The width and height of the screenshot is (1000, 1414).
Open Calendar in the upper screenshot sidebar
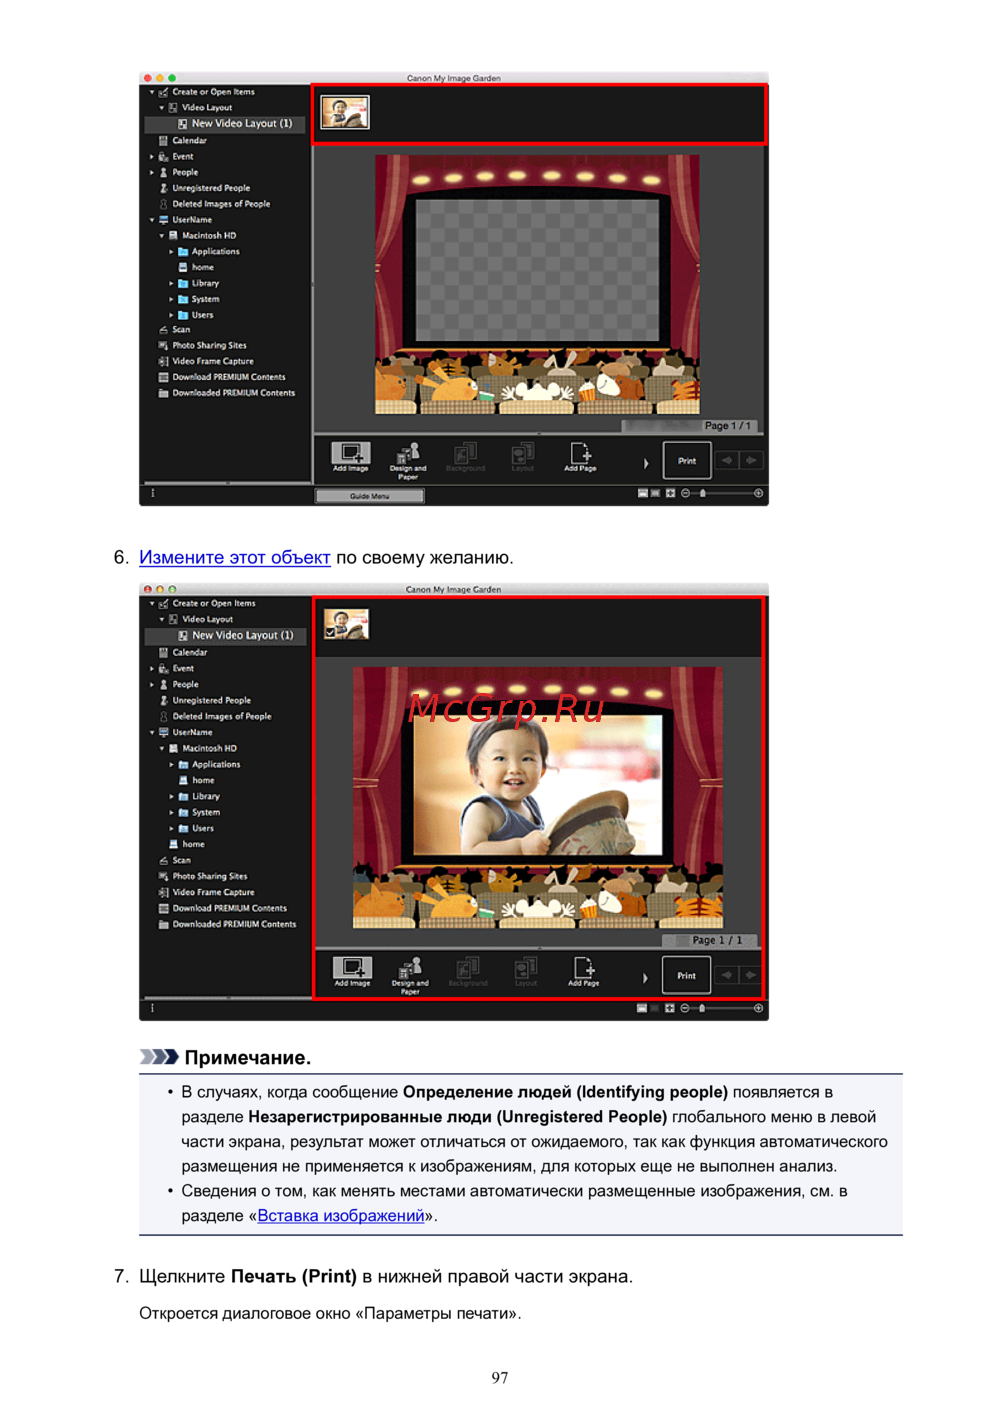point(189,140)
